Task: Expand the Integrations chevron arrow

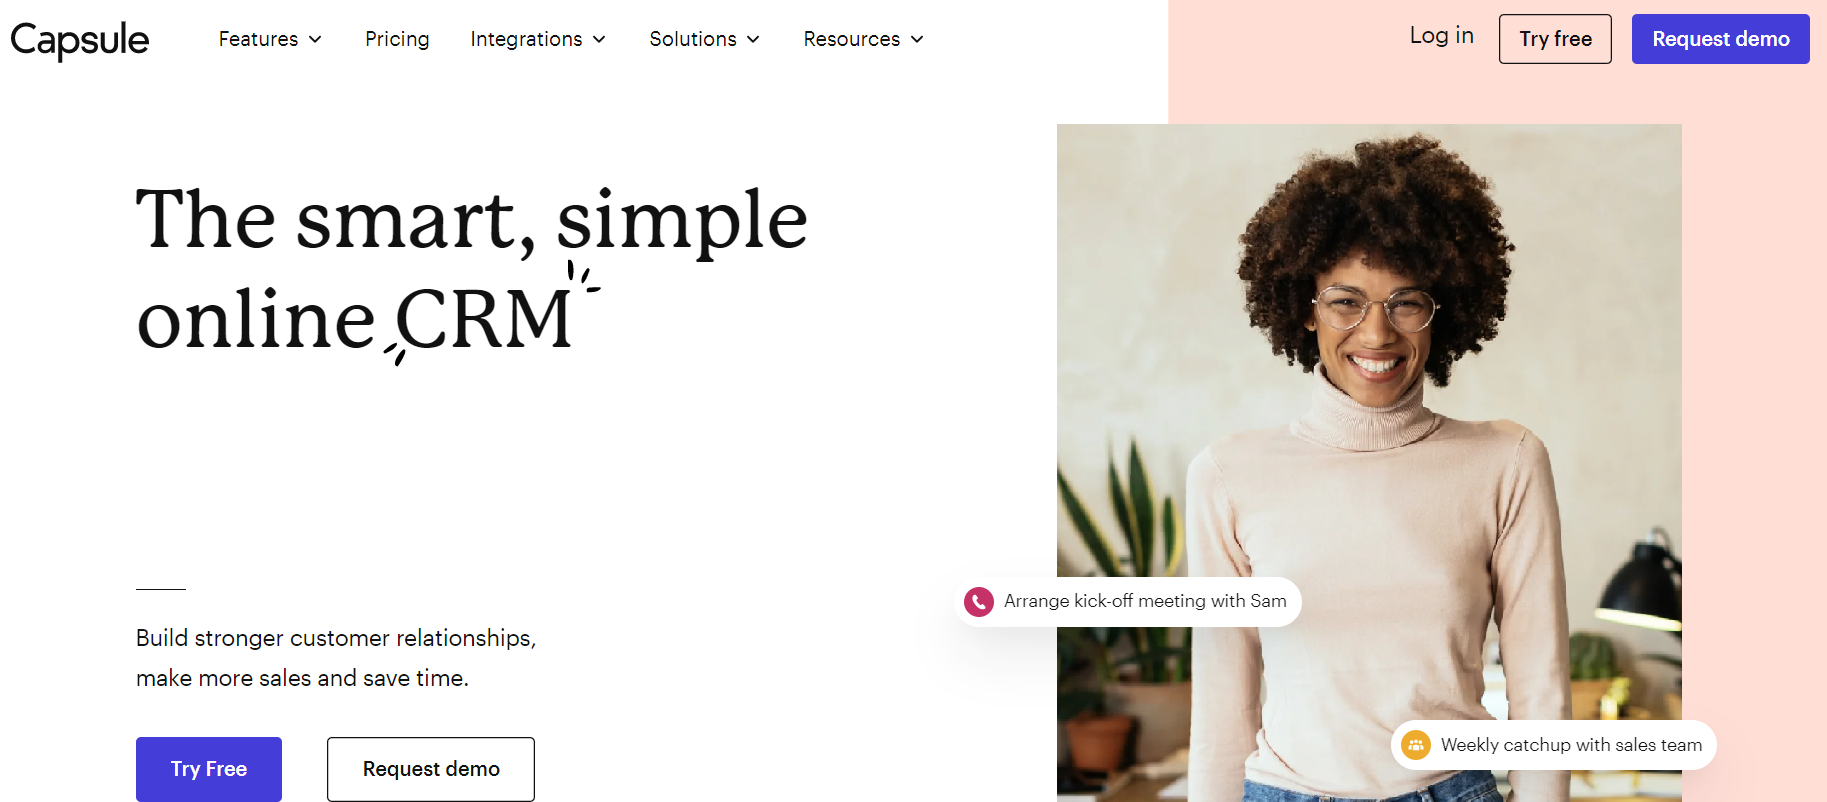Action: 599,39
